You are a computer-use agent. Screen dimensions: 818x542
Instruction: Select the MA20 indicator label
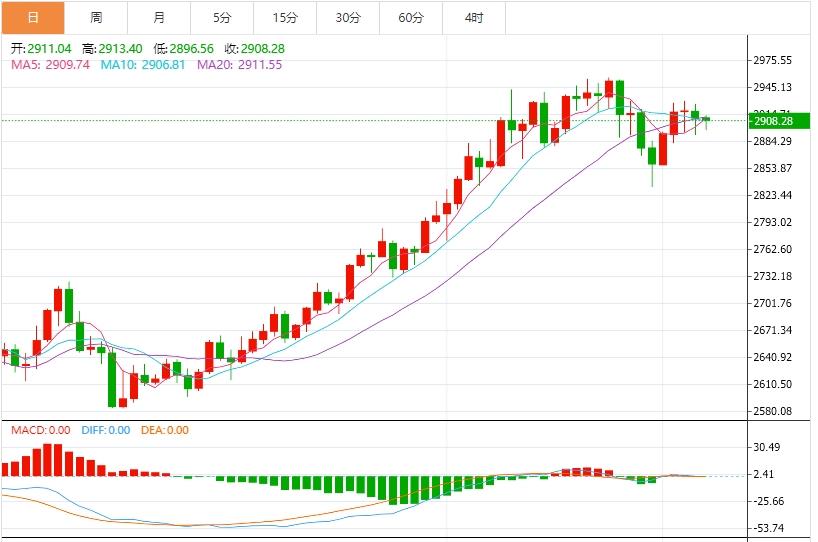click(239, 64)
